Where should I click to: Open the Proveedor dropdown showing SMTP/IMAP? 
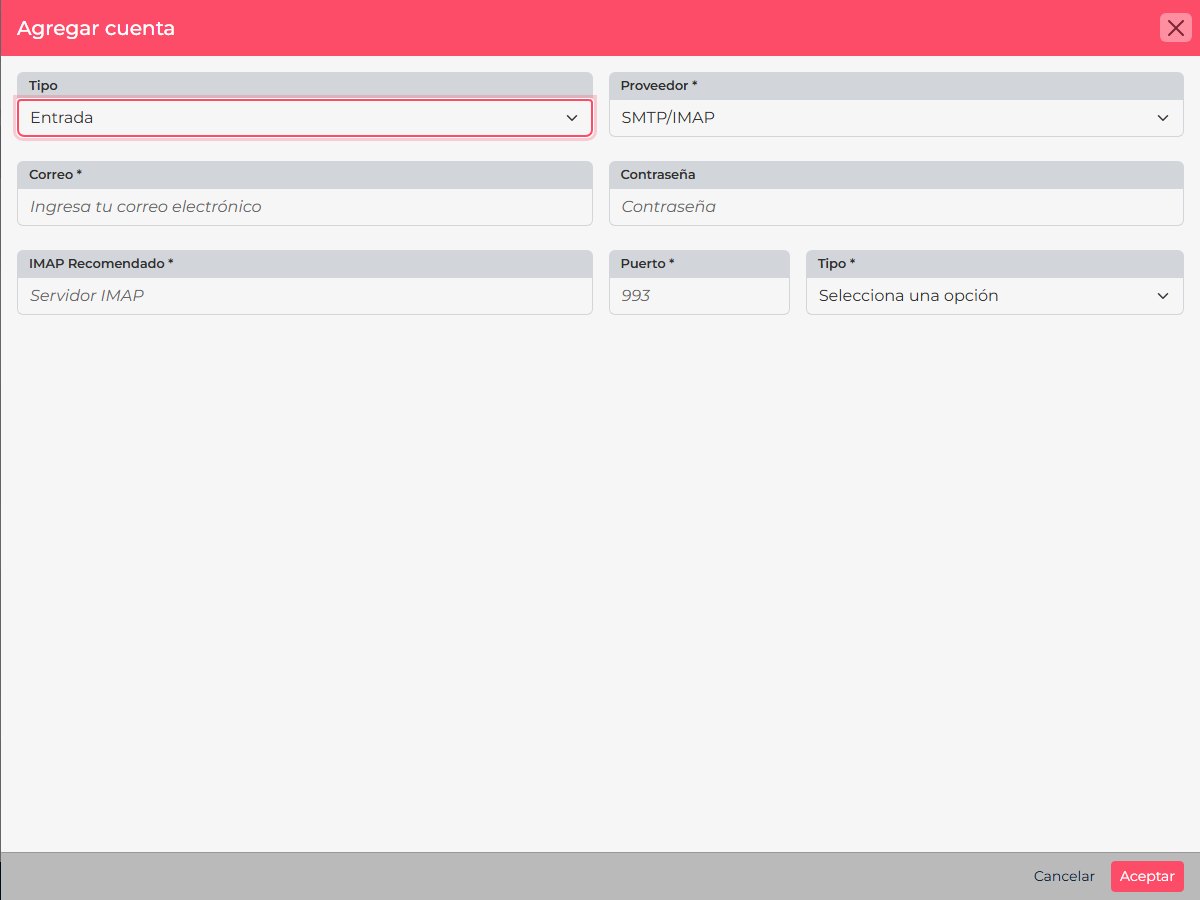pyautogui.click(x=896, y=118)
